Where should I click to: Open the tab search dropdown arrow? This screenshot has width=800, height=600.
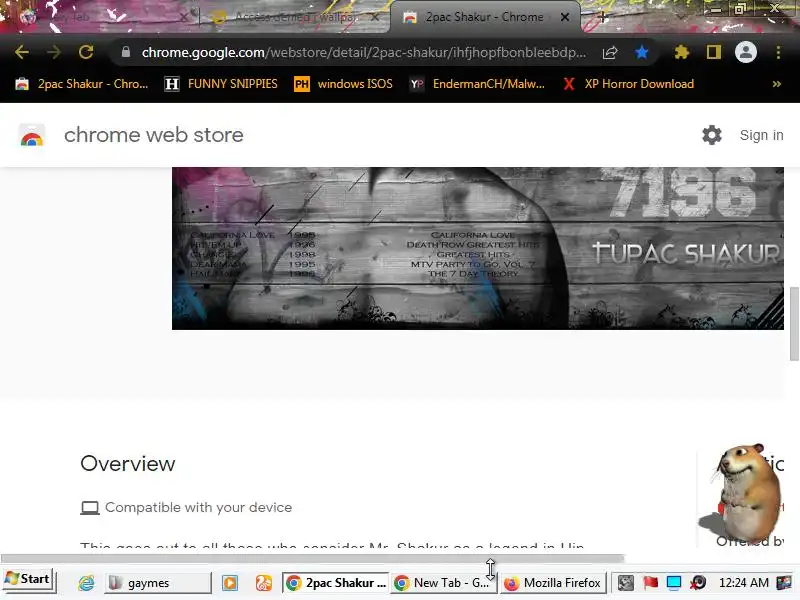tap(682, 17)
